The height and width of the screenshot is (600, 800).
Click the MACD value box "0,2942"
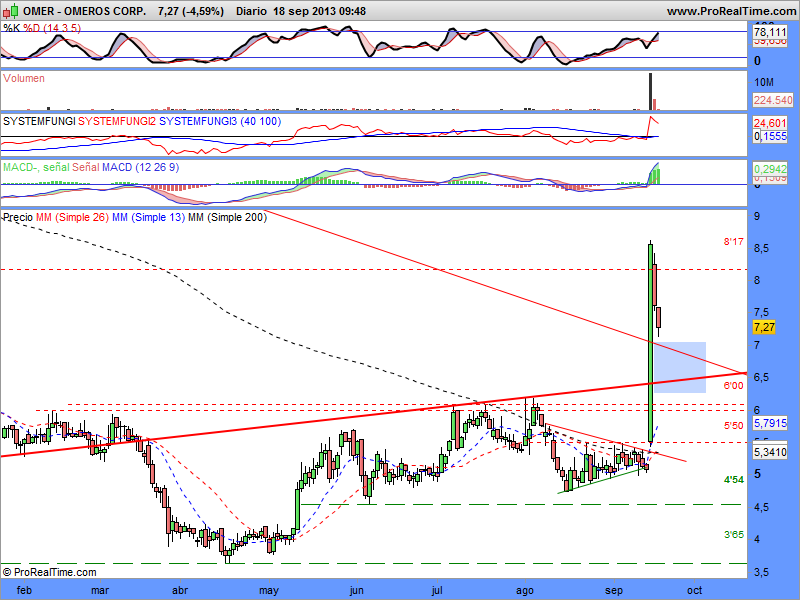click(770, 168)
